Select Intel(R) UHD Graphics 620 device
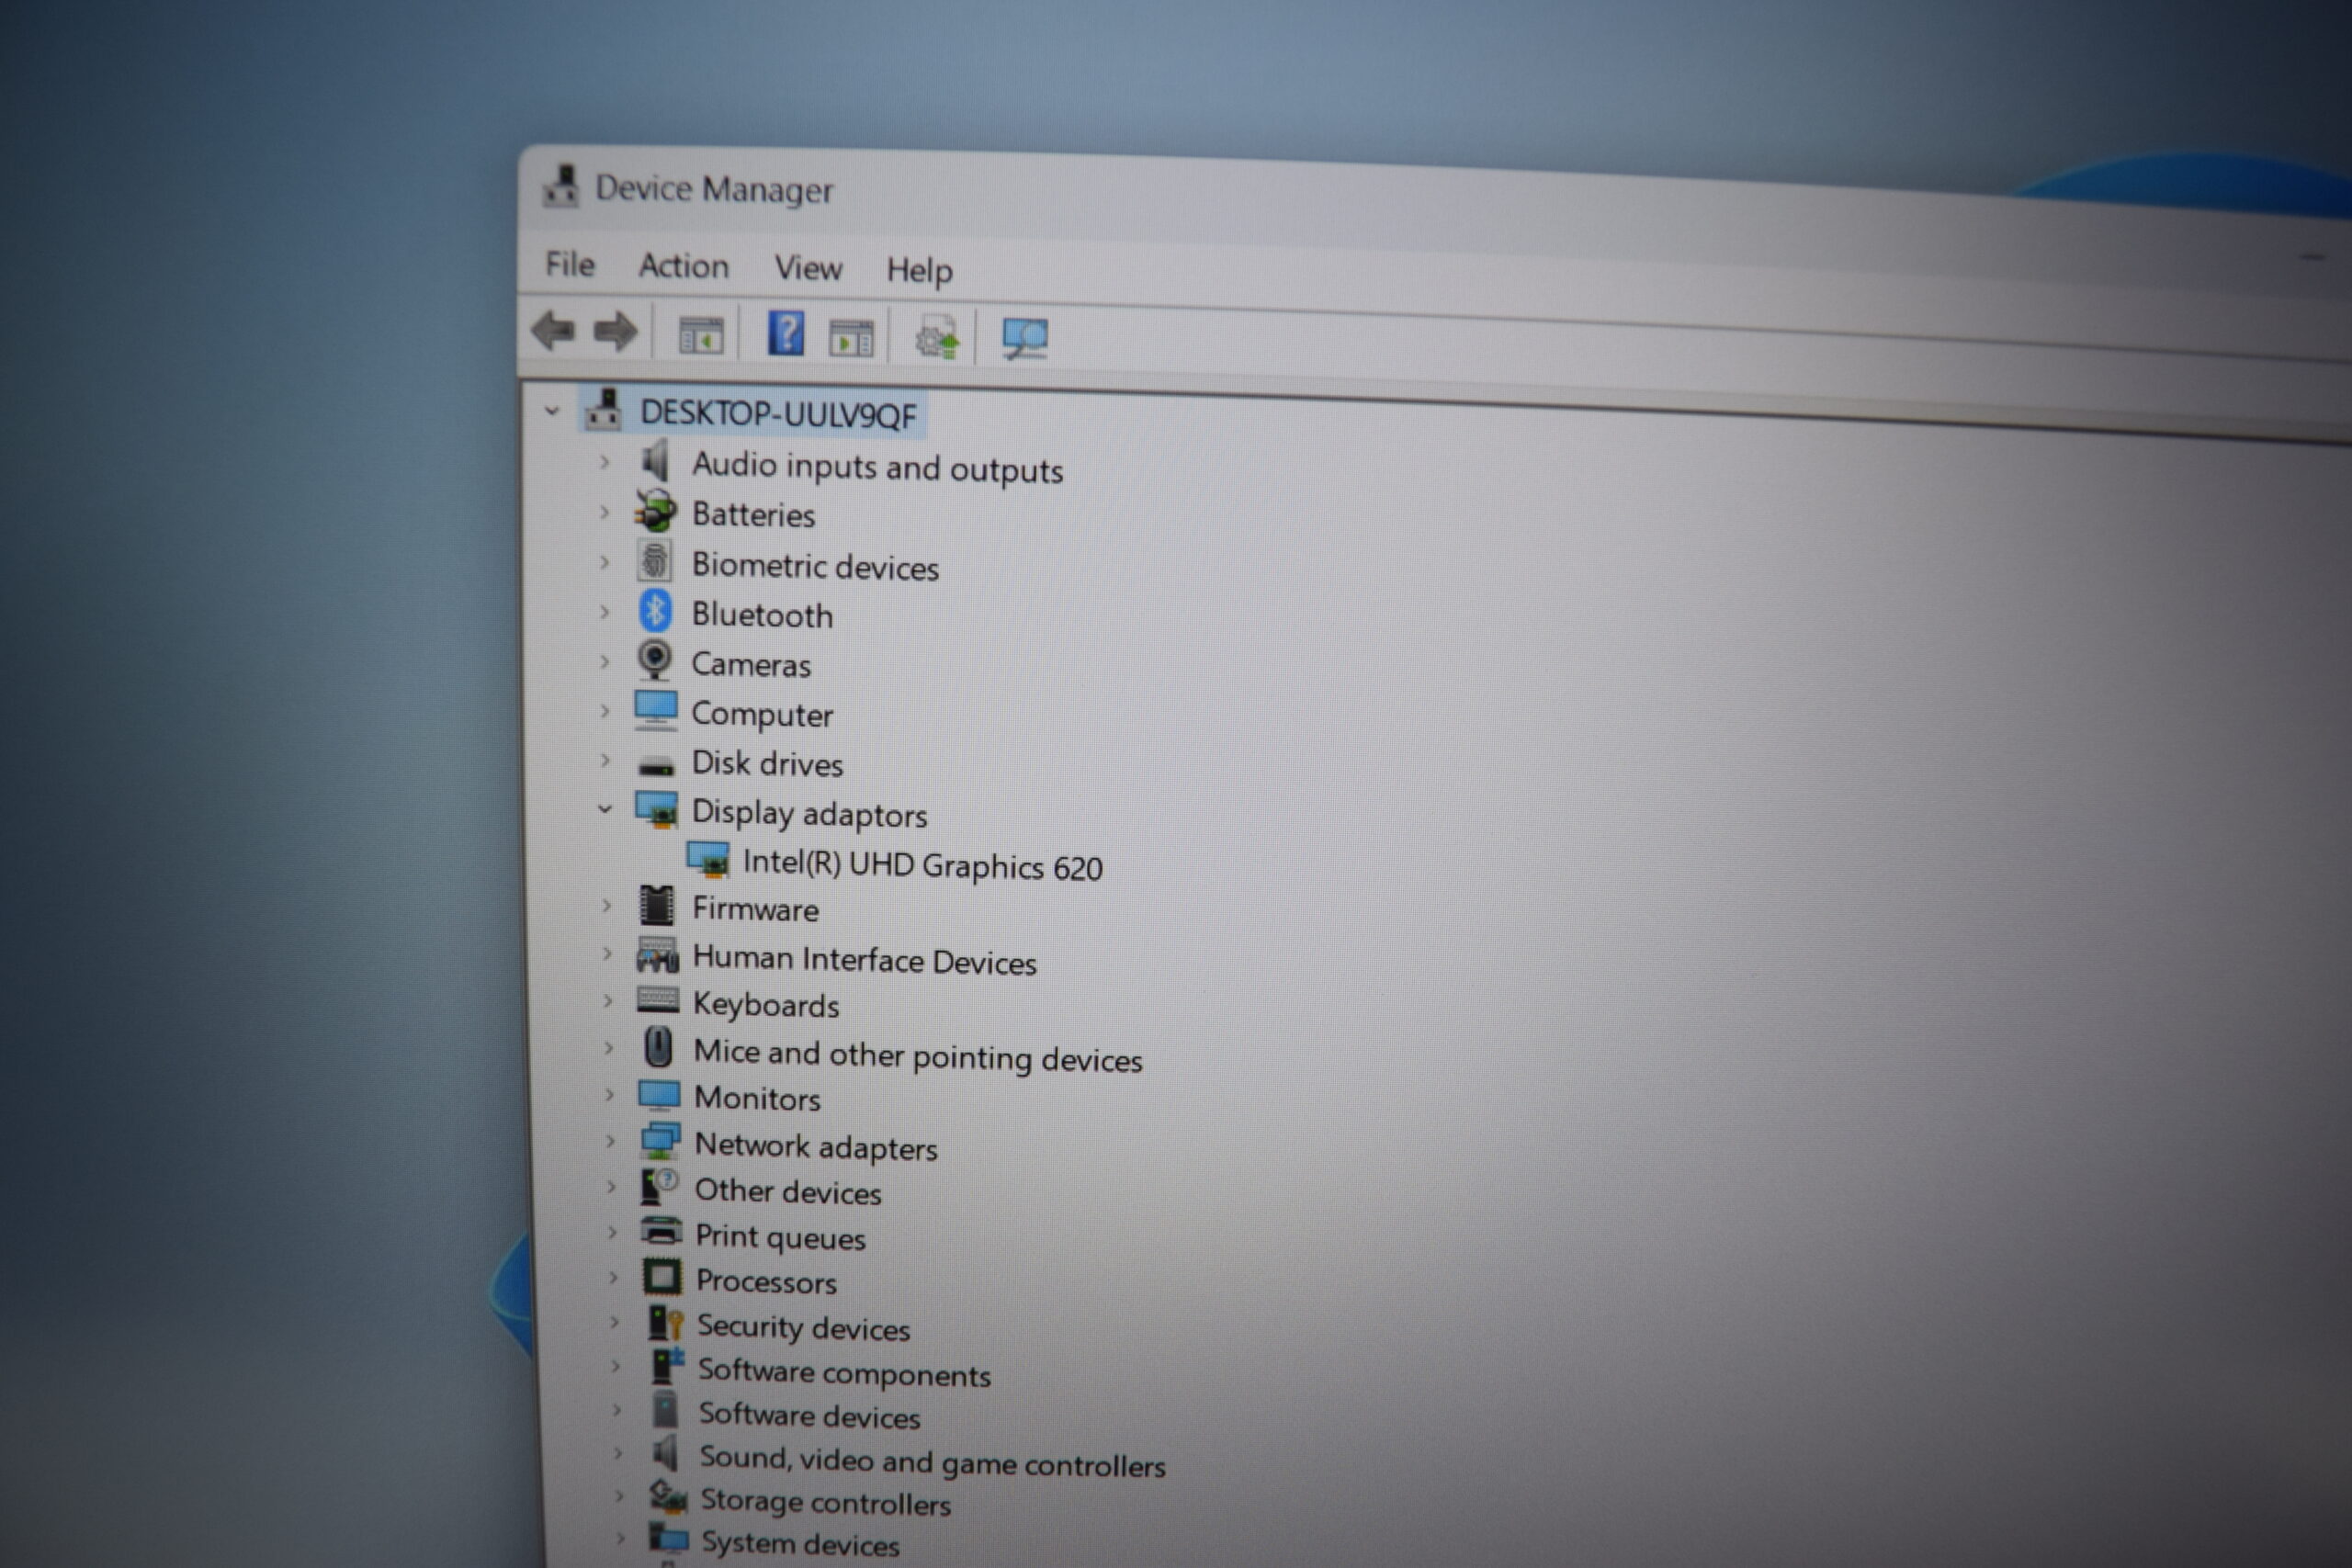 922,865
